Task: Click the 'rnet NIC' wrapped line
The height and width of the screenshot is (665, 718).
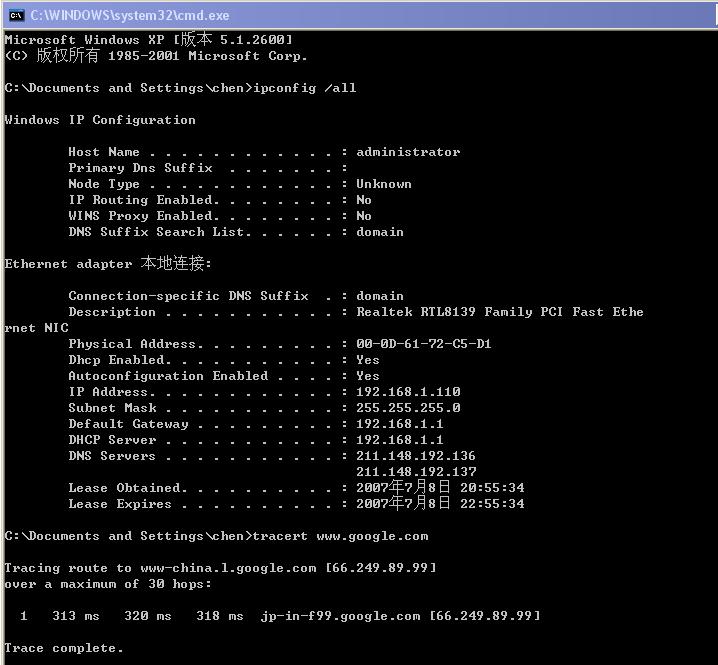Action: [x=36, y=328]
